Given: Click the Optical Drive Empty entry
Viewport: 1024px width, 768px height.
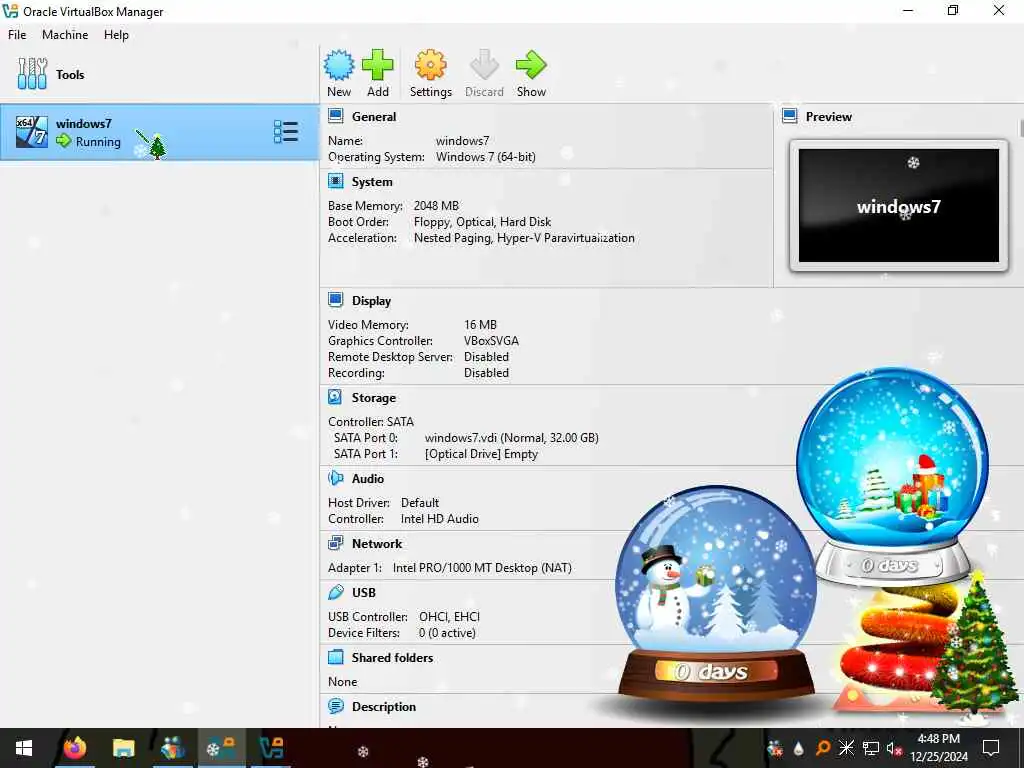Looking at the screenshot, I should click(481, 454).
